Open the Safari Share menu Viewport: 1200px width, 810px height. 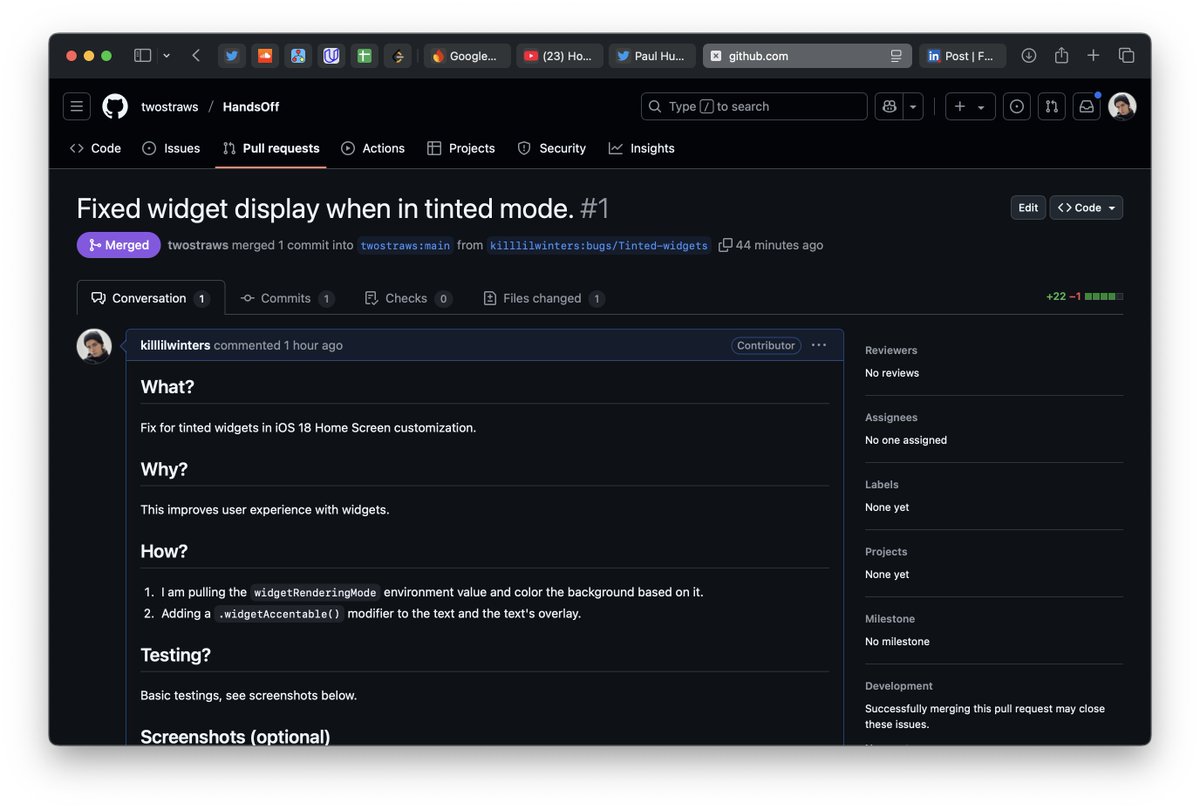1061,56
